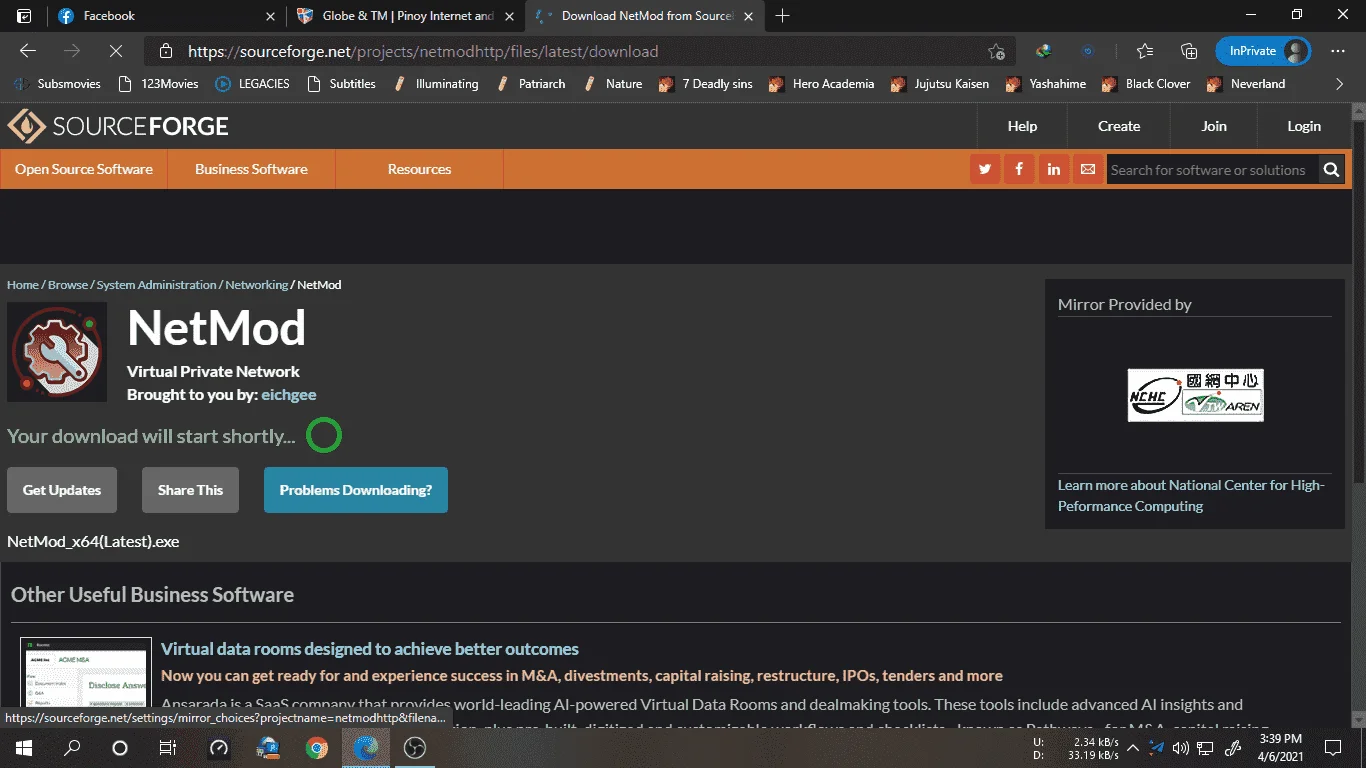Open the Learn more about National Center link
The image size is (1366, 768).
pos(1191,496)
